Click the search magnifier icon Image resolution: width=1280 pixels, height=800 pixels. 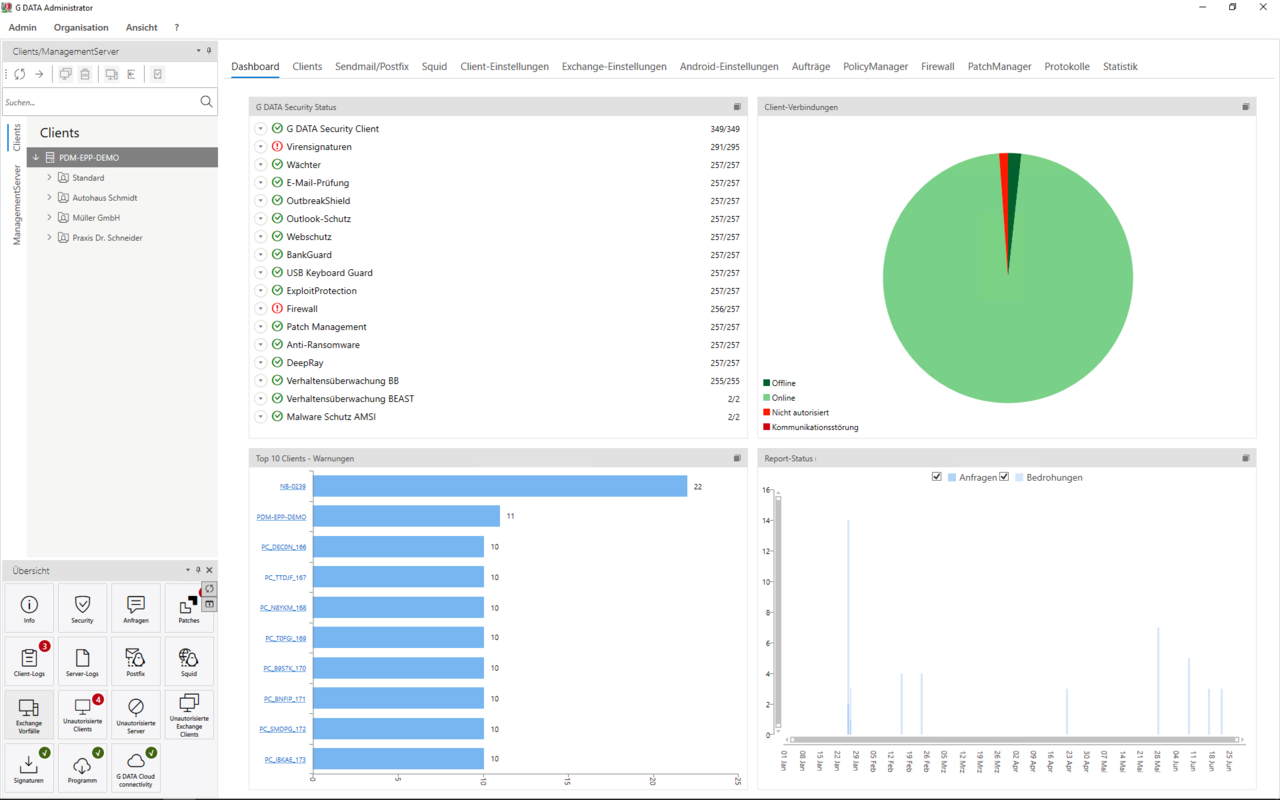(x=206, y=101)
